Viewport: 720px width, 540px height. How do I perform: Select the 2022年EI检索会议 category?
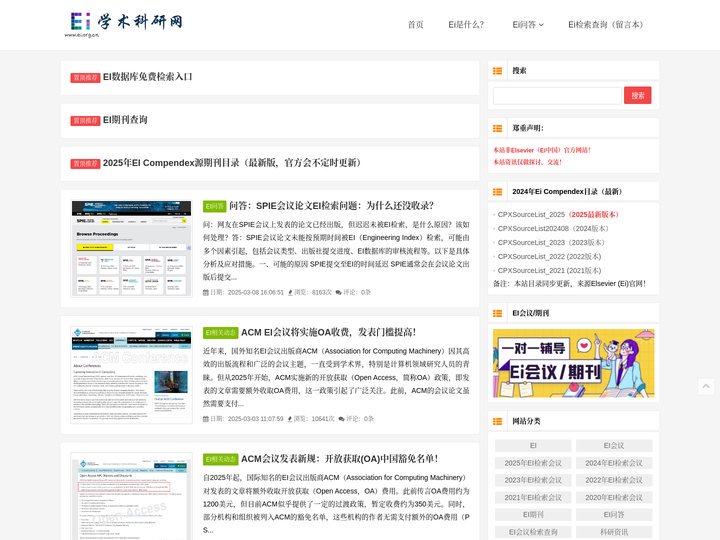pyautogui.click(x=614, y=480)
